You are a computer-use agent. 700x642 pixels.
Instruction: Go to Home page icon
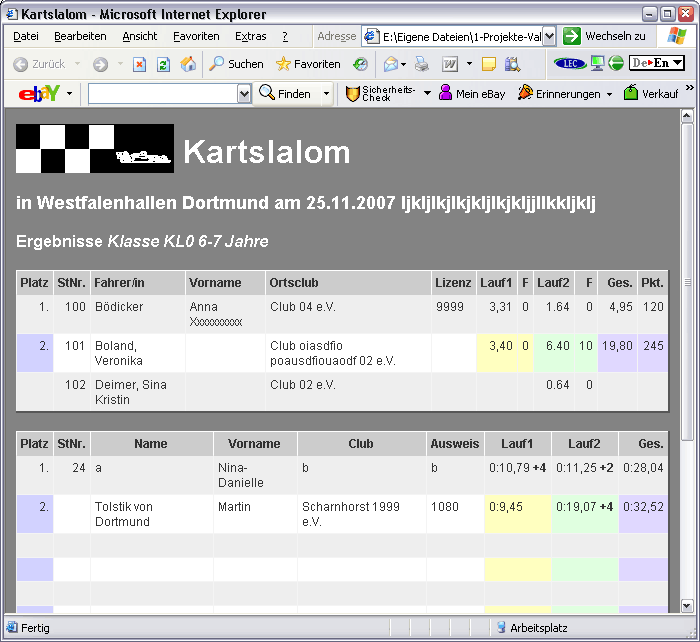(188, 65)
